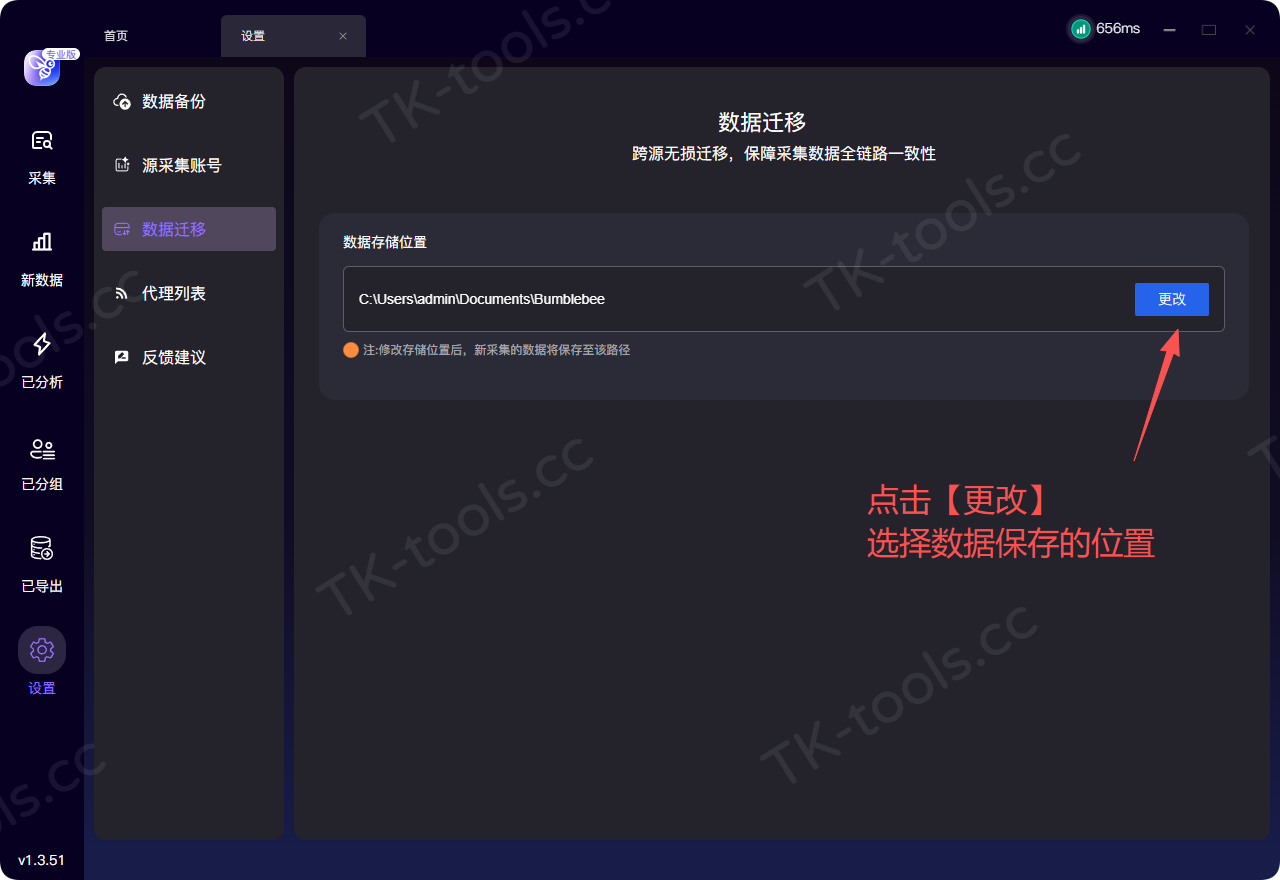Click the 设置 gear icon in sidebar
The height and width of the screenshot is (880, 1280).
(42, 650)
